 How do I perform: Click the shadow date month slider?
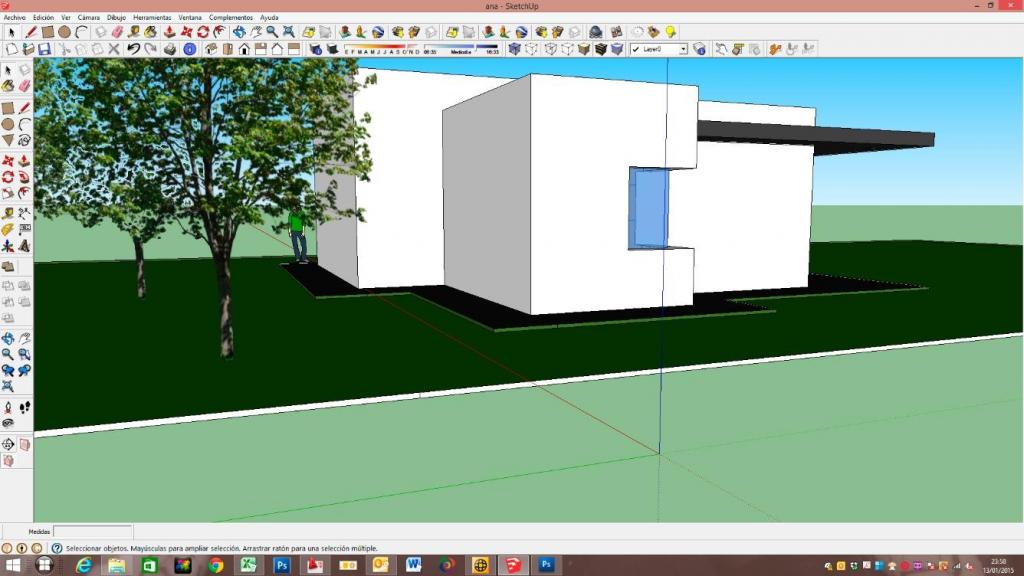(x=380, y=48)
